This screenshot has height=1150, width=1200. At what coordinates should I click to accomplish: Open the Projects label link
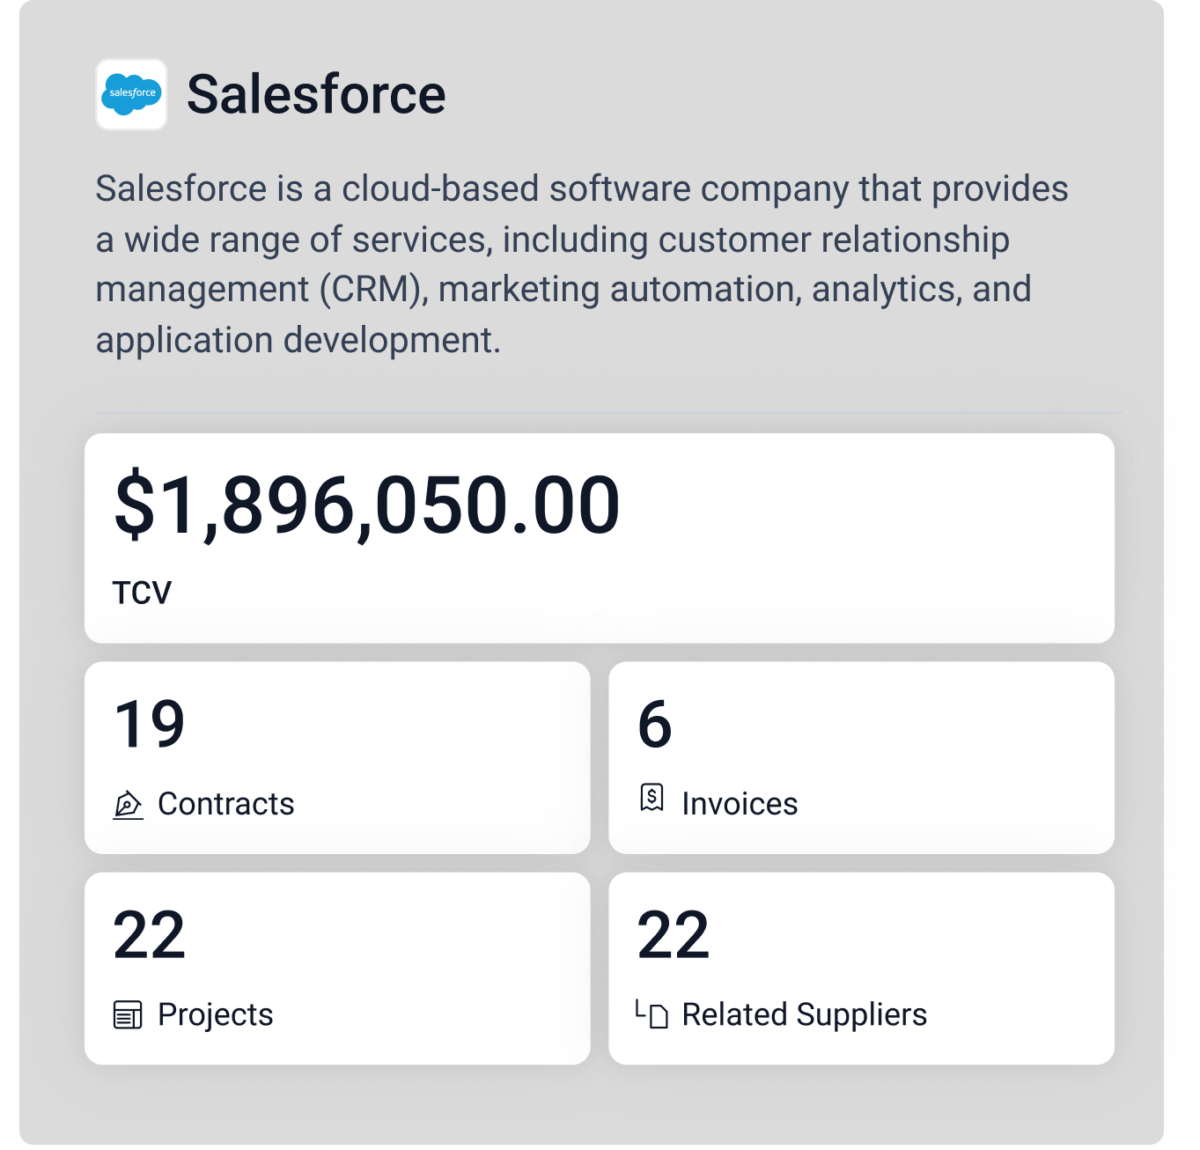click(x=215, y=1015)
